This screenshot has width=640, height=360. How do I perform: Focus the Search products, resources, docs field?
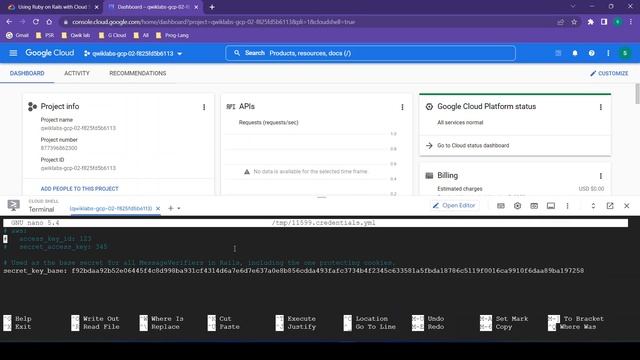[x=370, y=53]
